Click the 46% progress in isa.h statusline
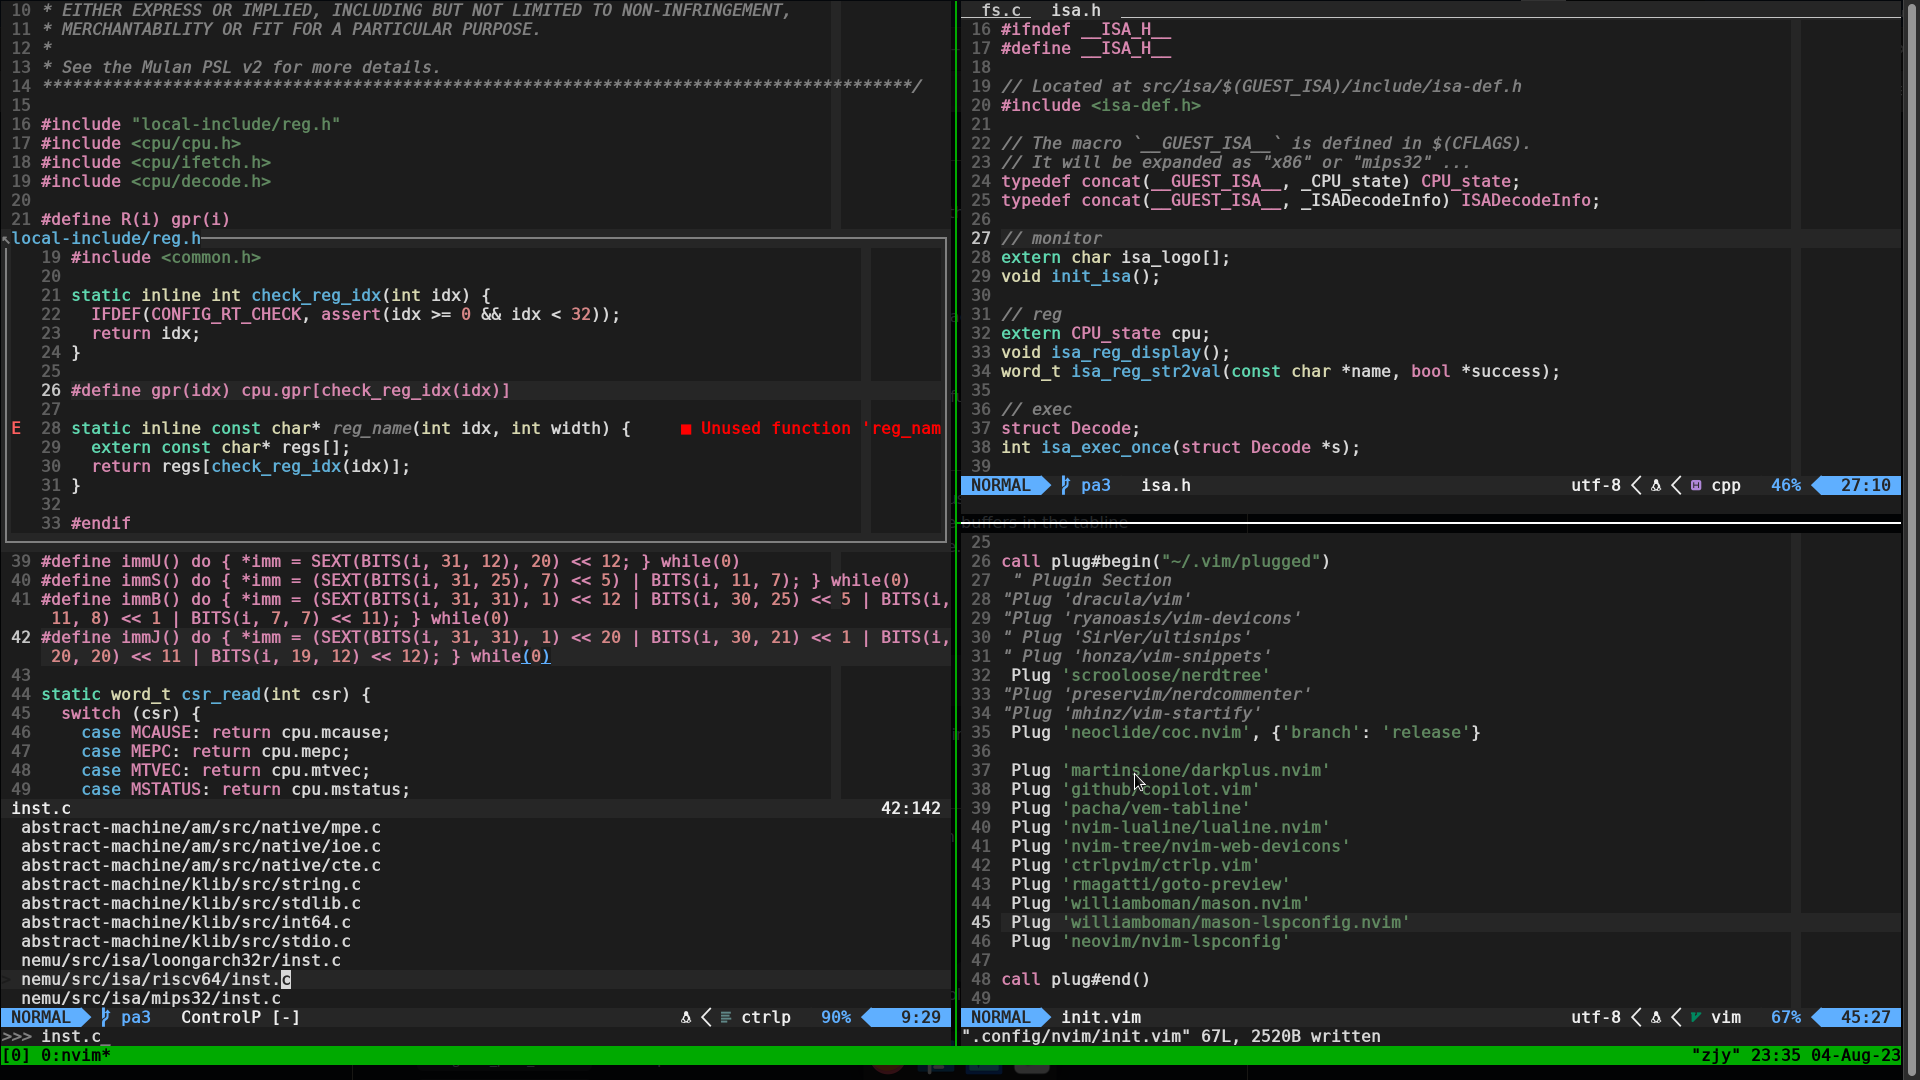The width and height of the screenshot is (1920, 1080). tap(1786, 485)
